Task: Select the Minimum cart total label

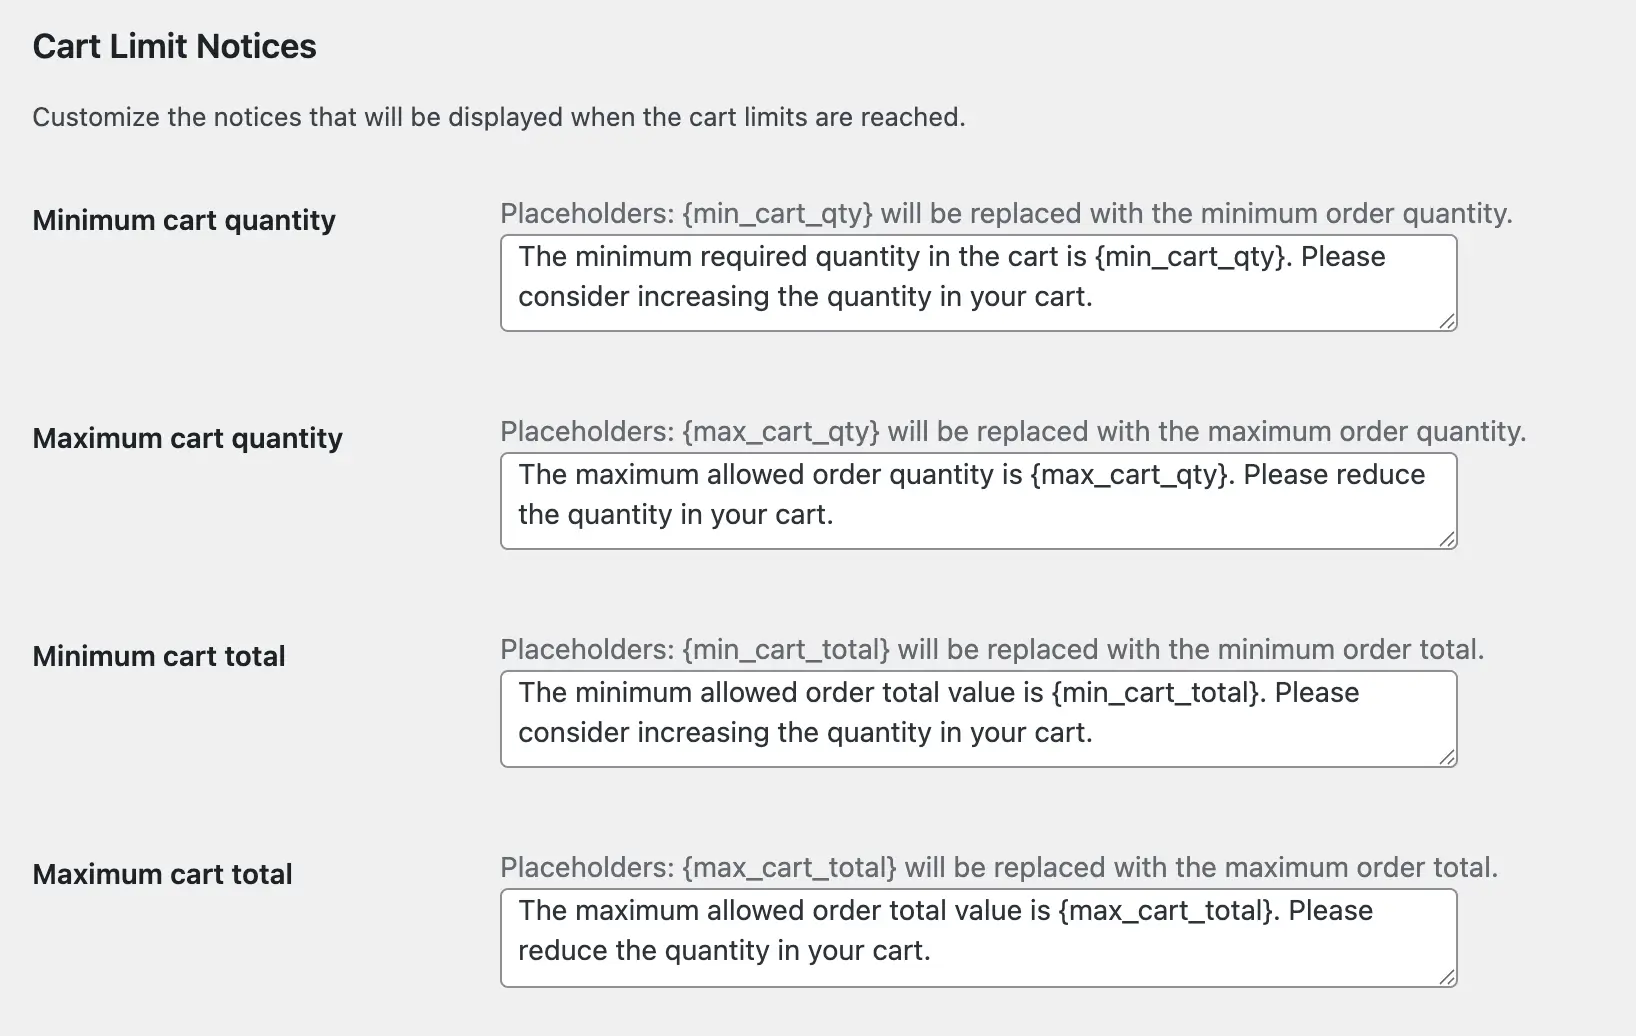Action: coord(159,656)
